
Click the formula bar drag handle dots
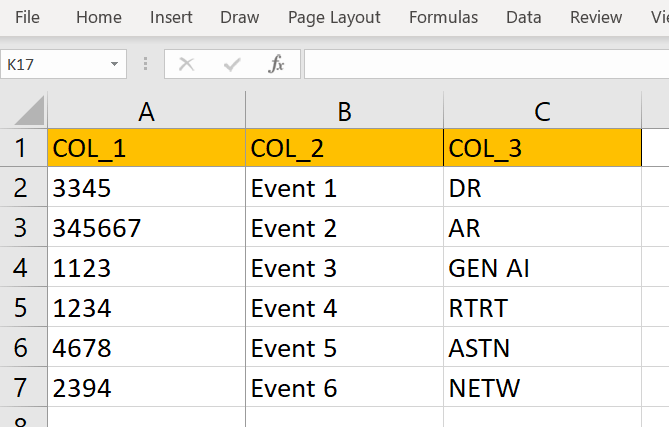146,65
